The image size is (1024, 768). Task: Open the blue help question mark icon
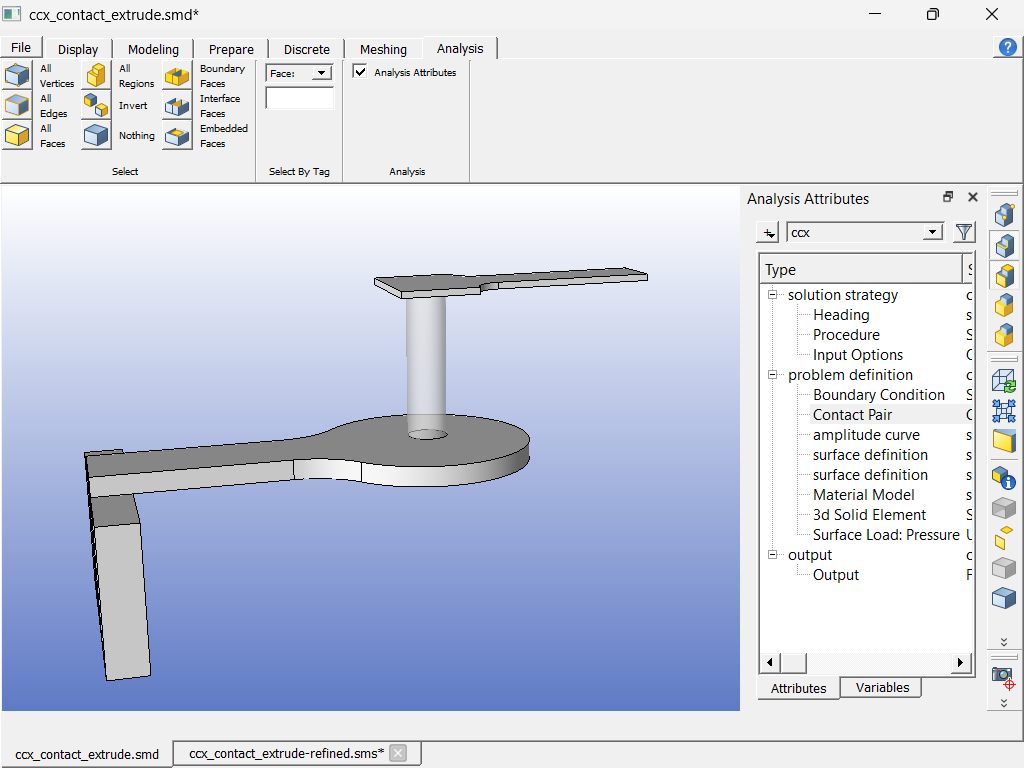point(1008,47)
